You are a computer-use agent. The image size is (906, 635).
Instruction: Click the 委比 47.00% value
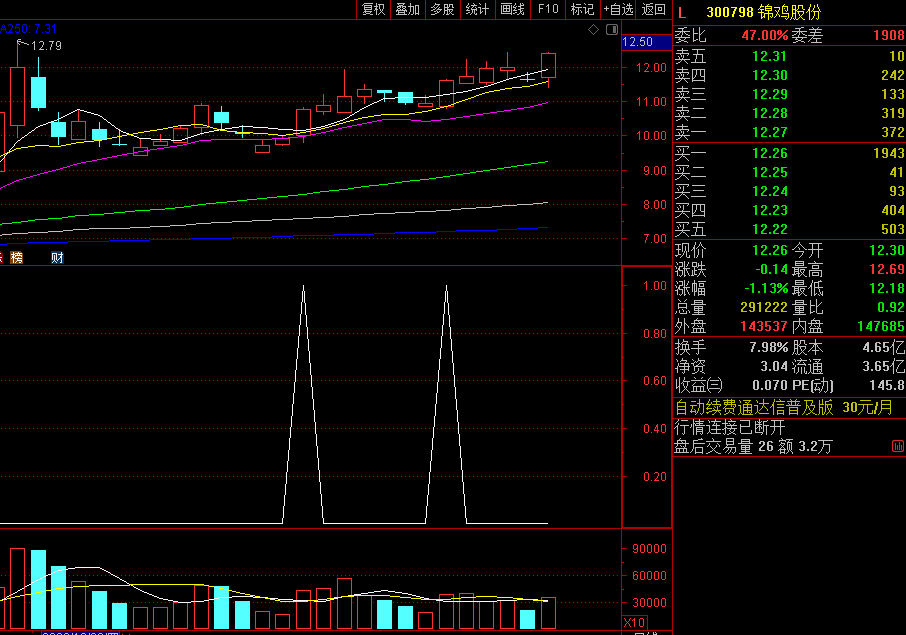(764, 35)
